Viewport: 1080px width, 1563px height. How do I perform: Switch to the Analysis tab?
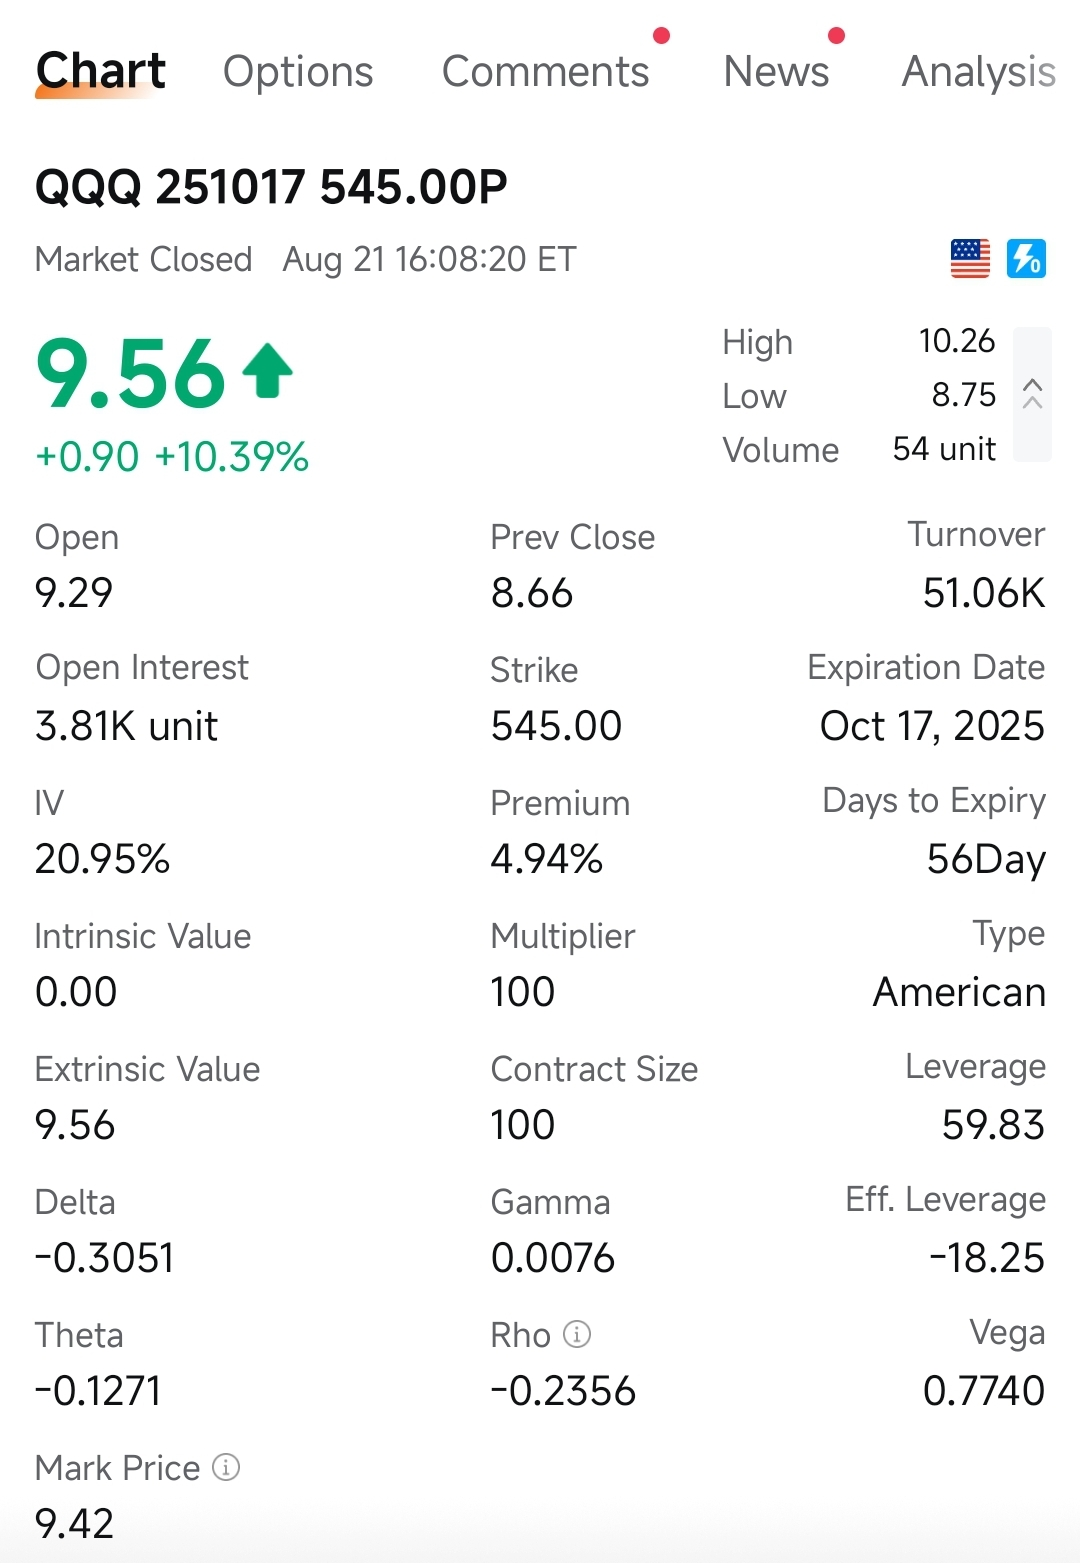978,71
